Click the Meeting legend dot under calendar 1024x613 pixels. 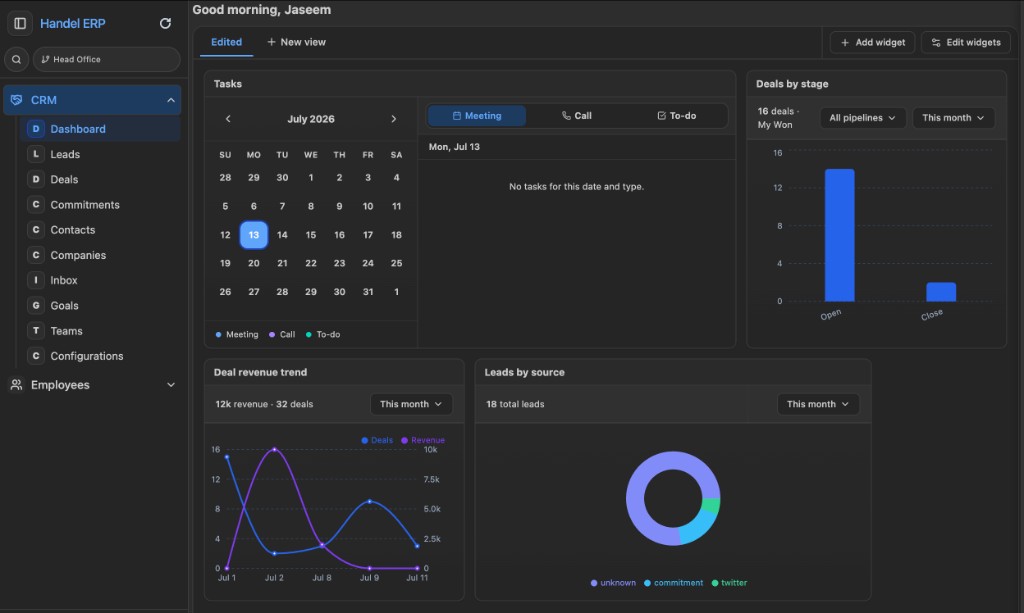[218, 335]
